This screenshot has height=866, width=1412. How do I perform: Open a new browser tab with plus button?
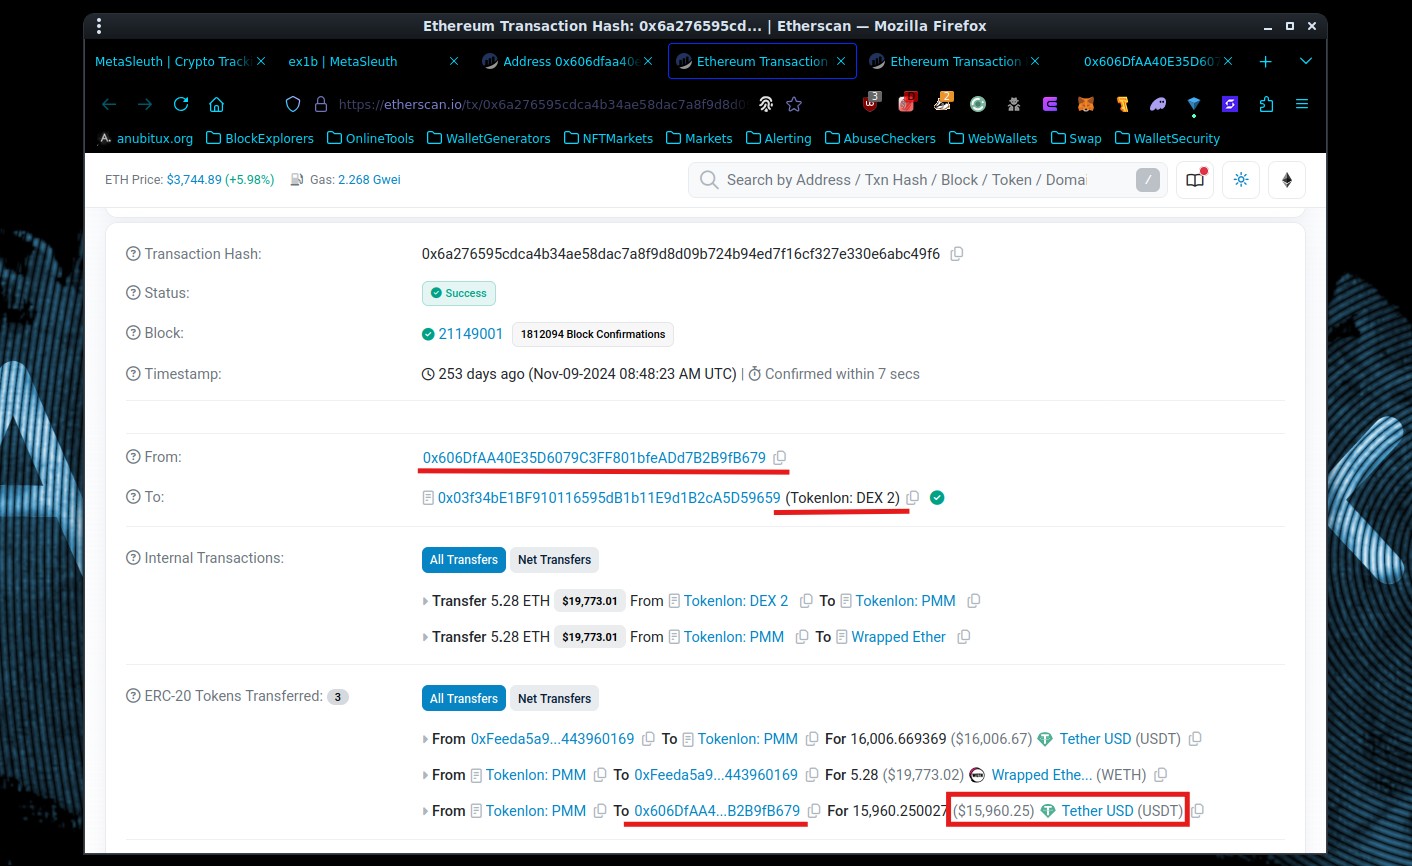[x=1265, y=61]
